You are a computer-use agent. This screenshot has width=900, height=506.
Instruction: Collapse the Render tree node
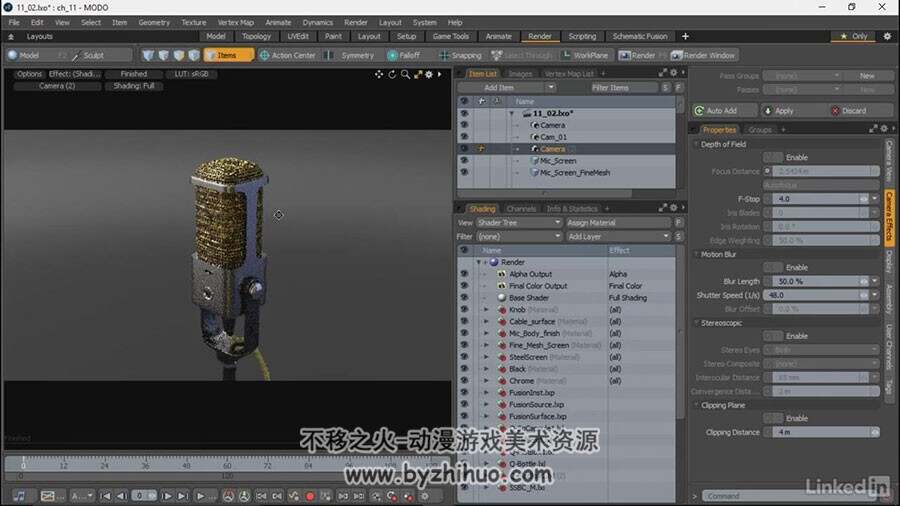coord(478,262)
